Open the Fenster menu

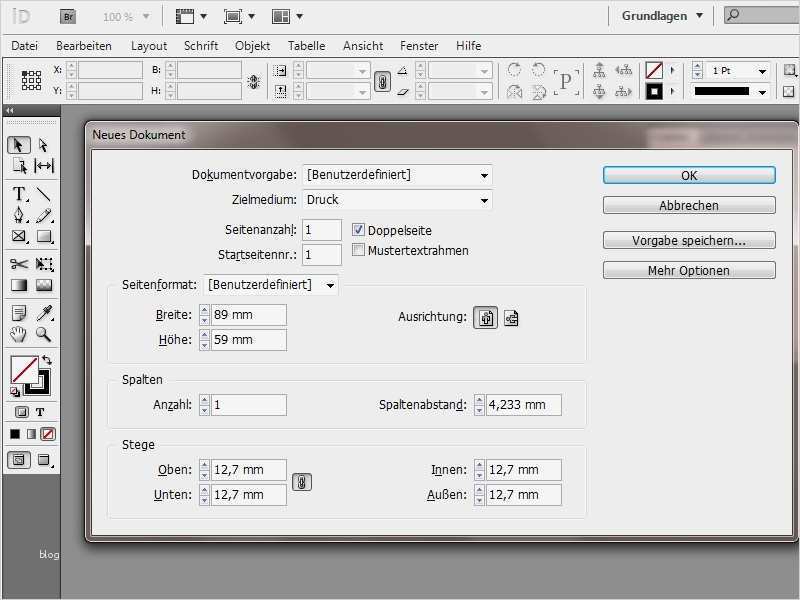(x=419, y=45)
